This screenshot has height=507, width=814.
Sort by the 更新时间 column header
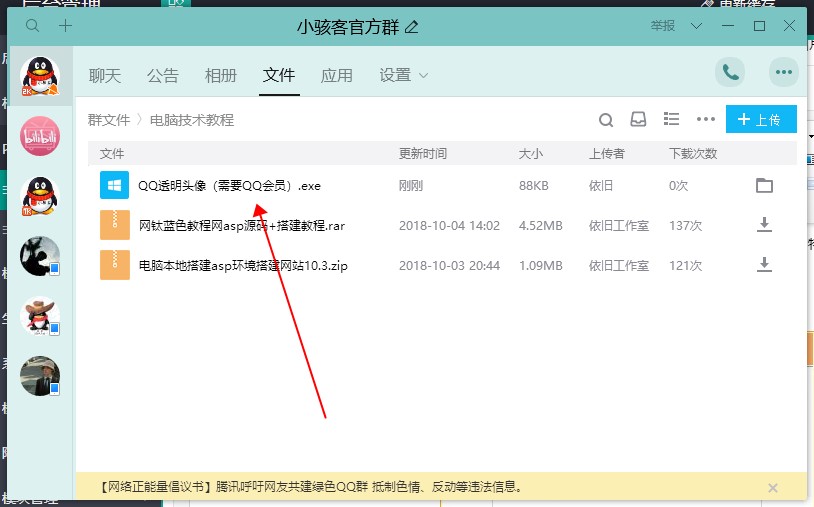(423, 154)
